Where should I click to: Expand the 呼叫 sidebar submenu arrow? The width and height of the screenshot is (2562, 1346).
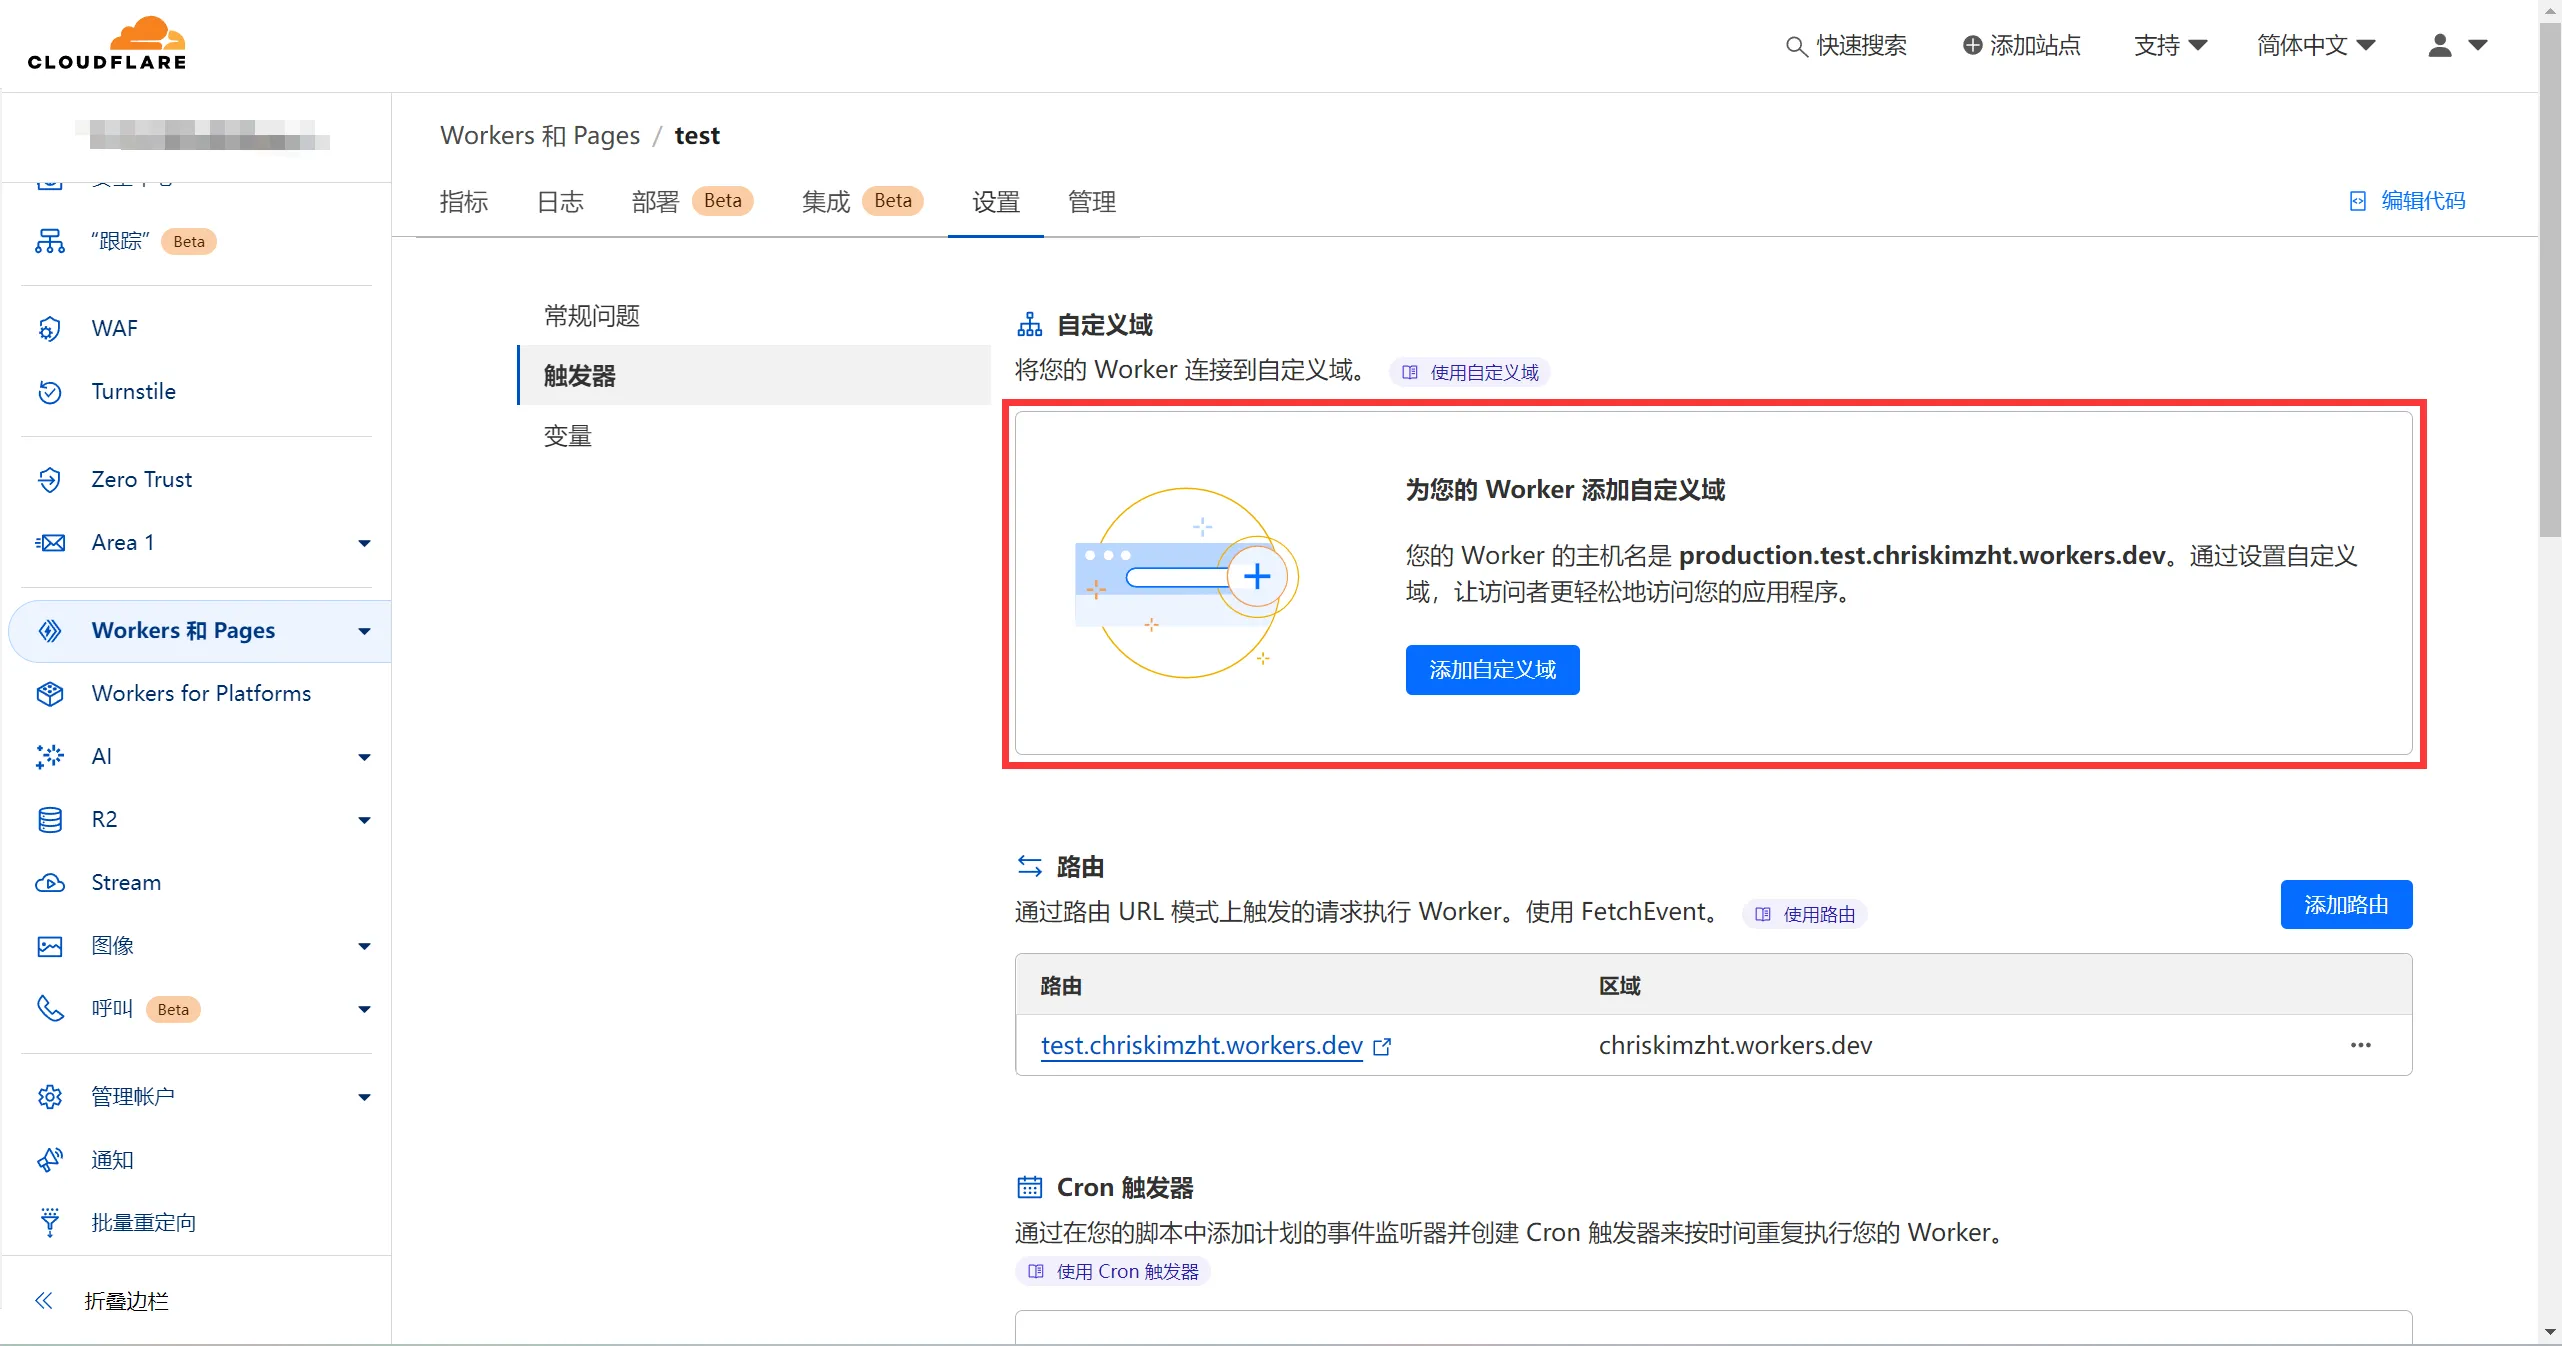pyautogui.click(x=364, y=1009)
